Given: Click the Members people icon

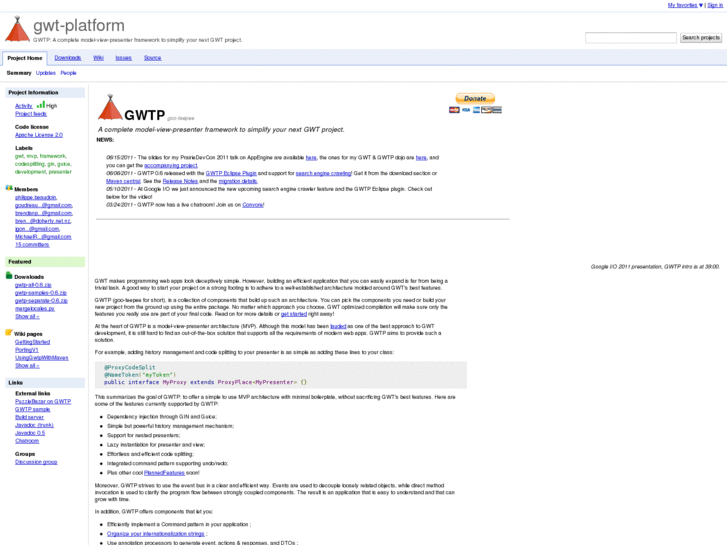Looking at the screenshot, I should 9,188.
